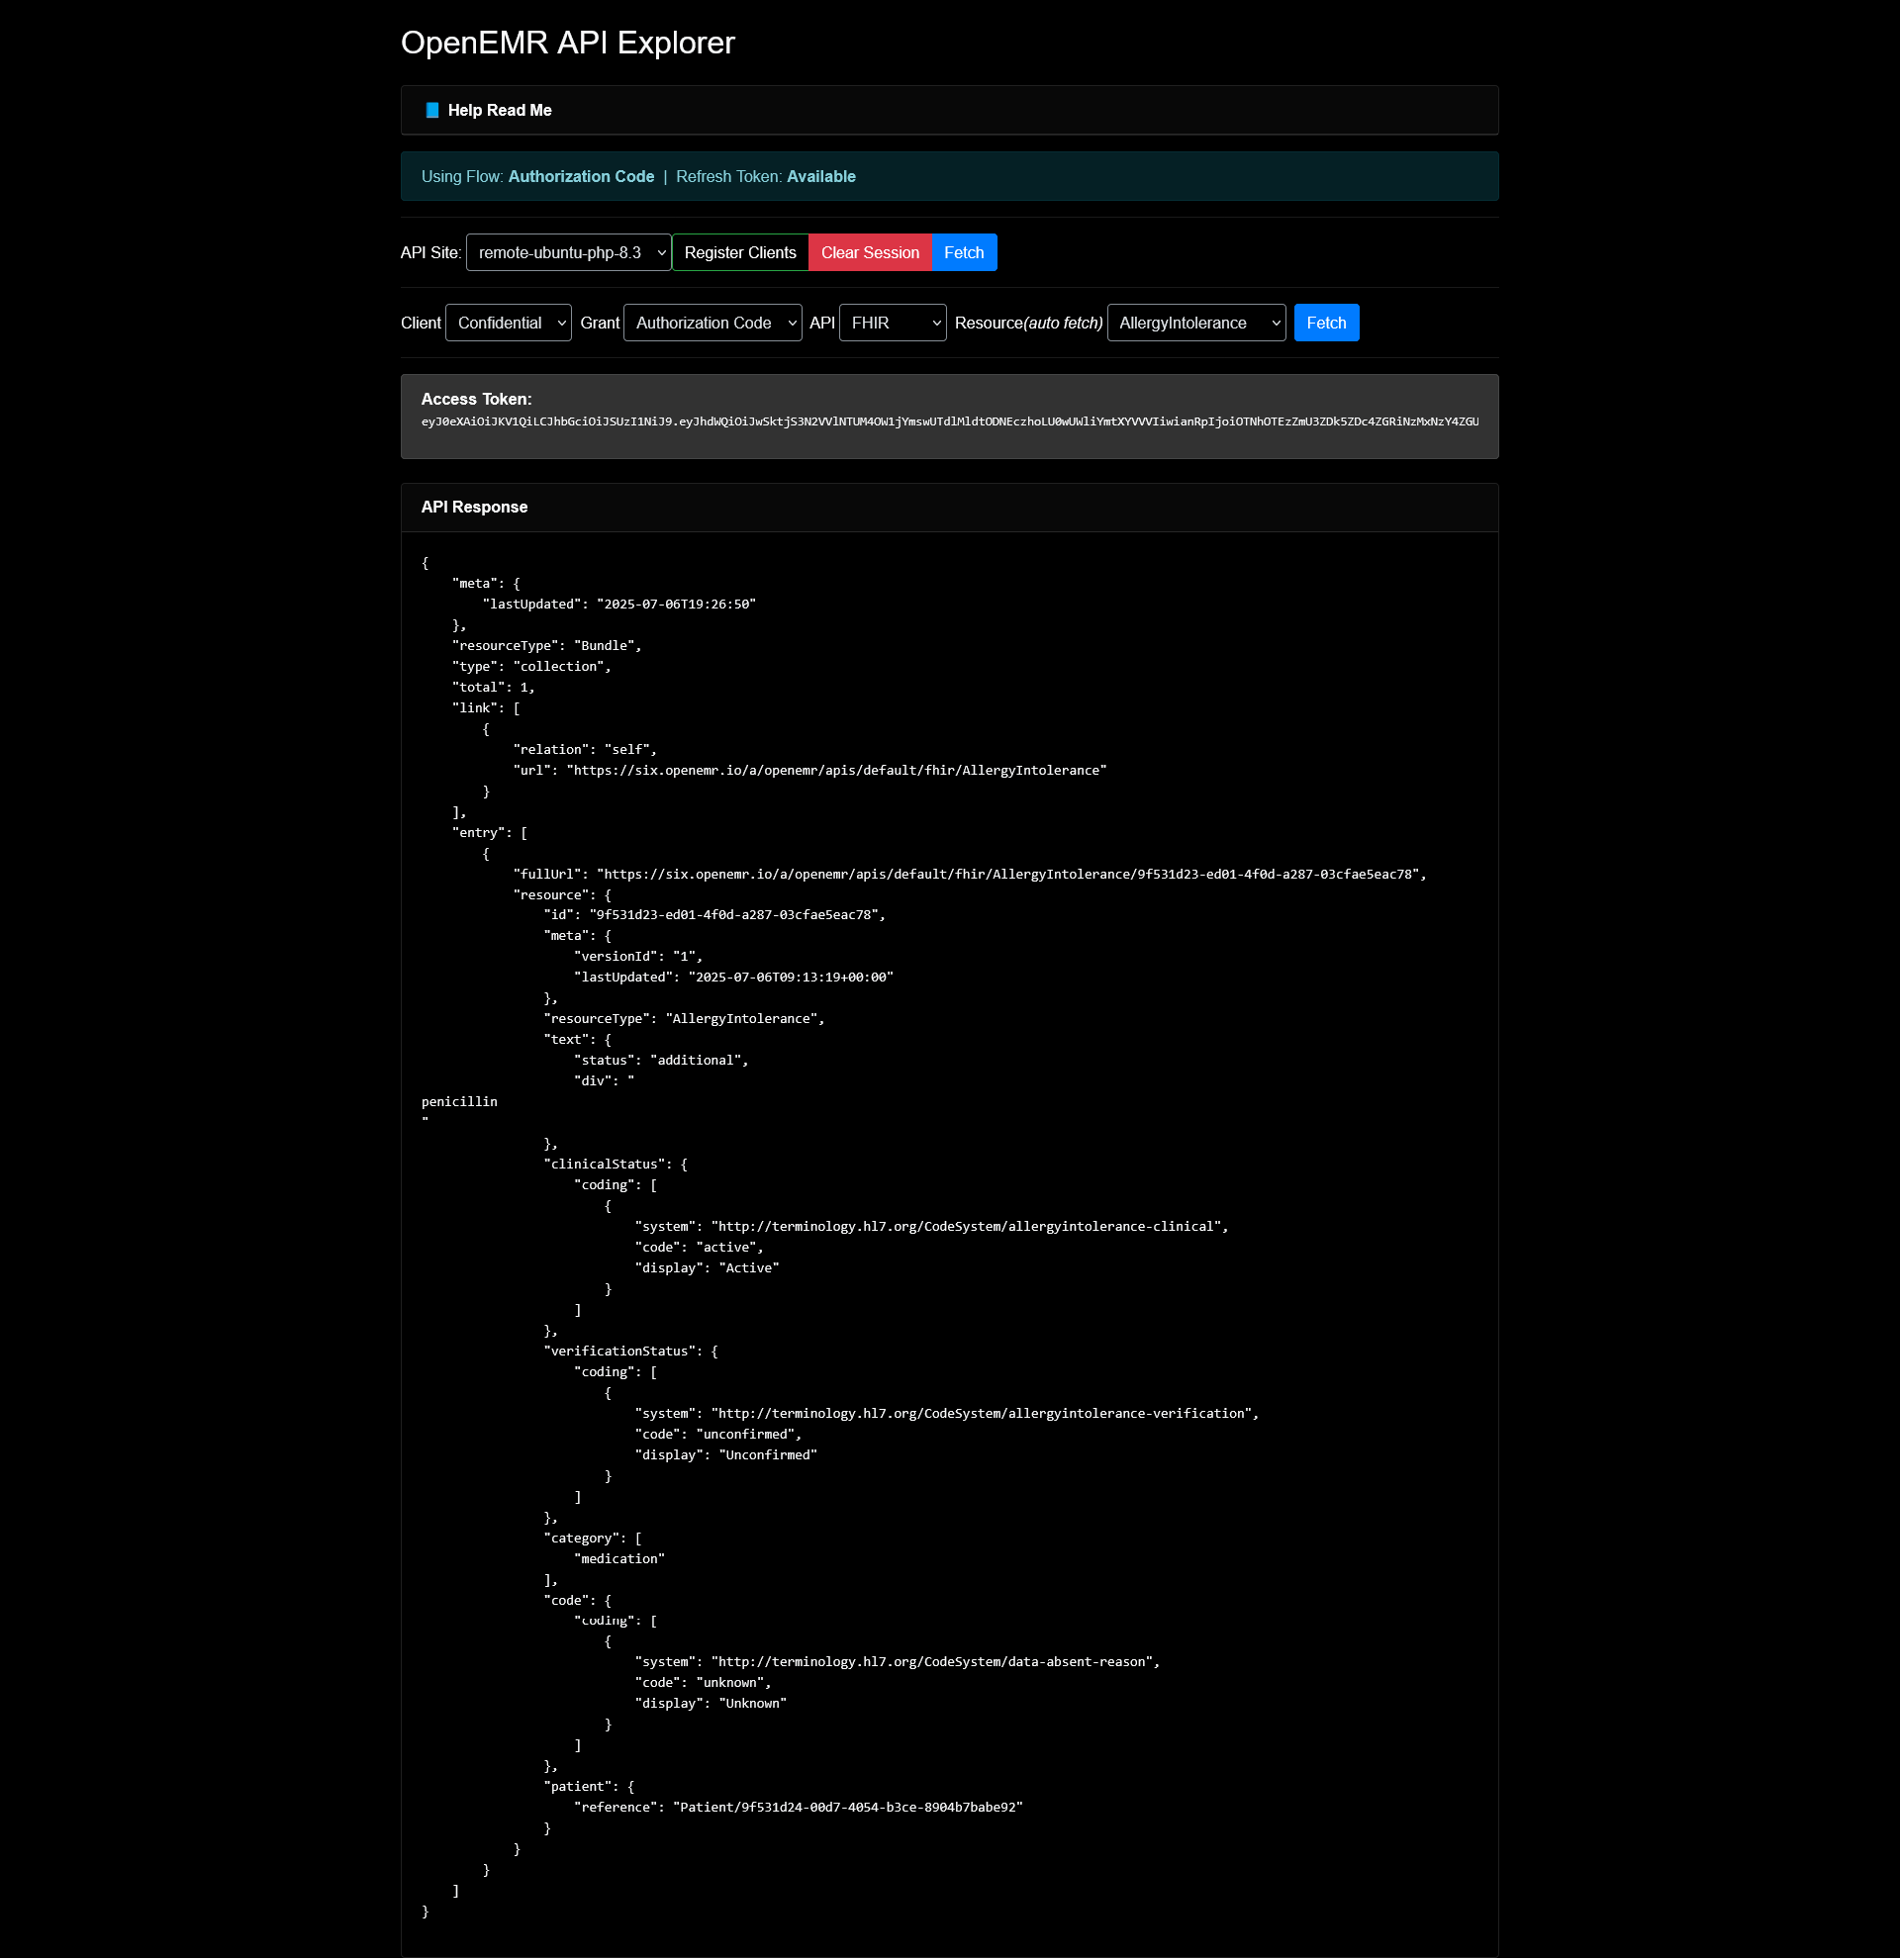Screen dimensions: 1900x1960
Task: Click the top-level lastUpdated 2025-07-06T19:26:50 line
Action: (619, 604)
